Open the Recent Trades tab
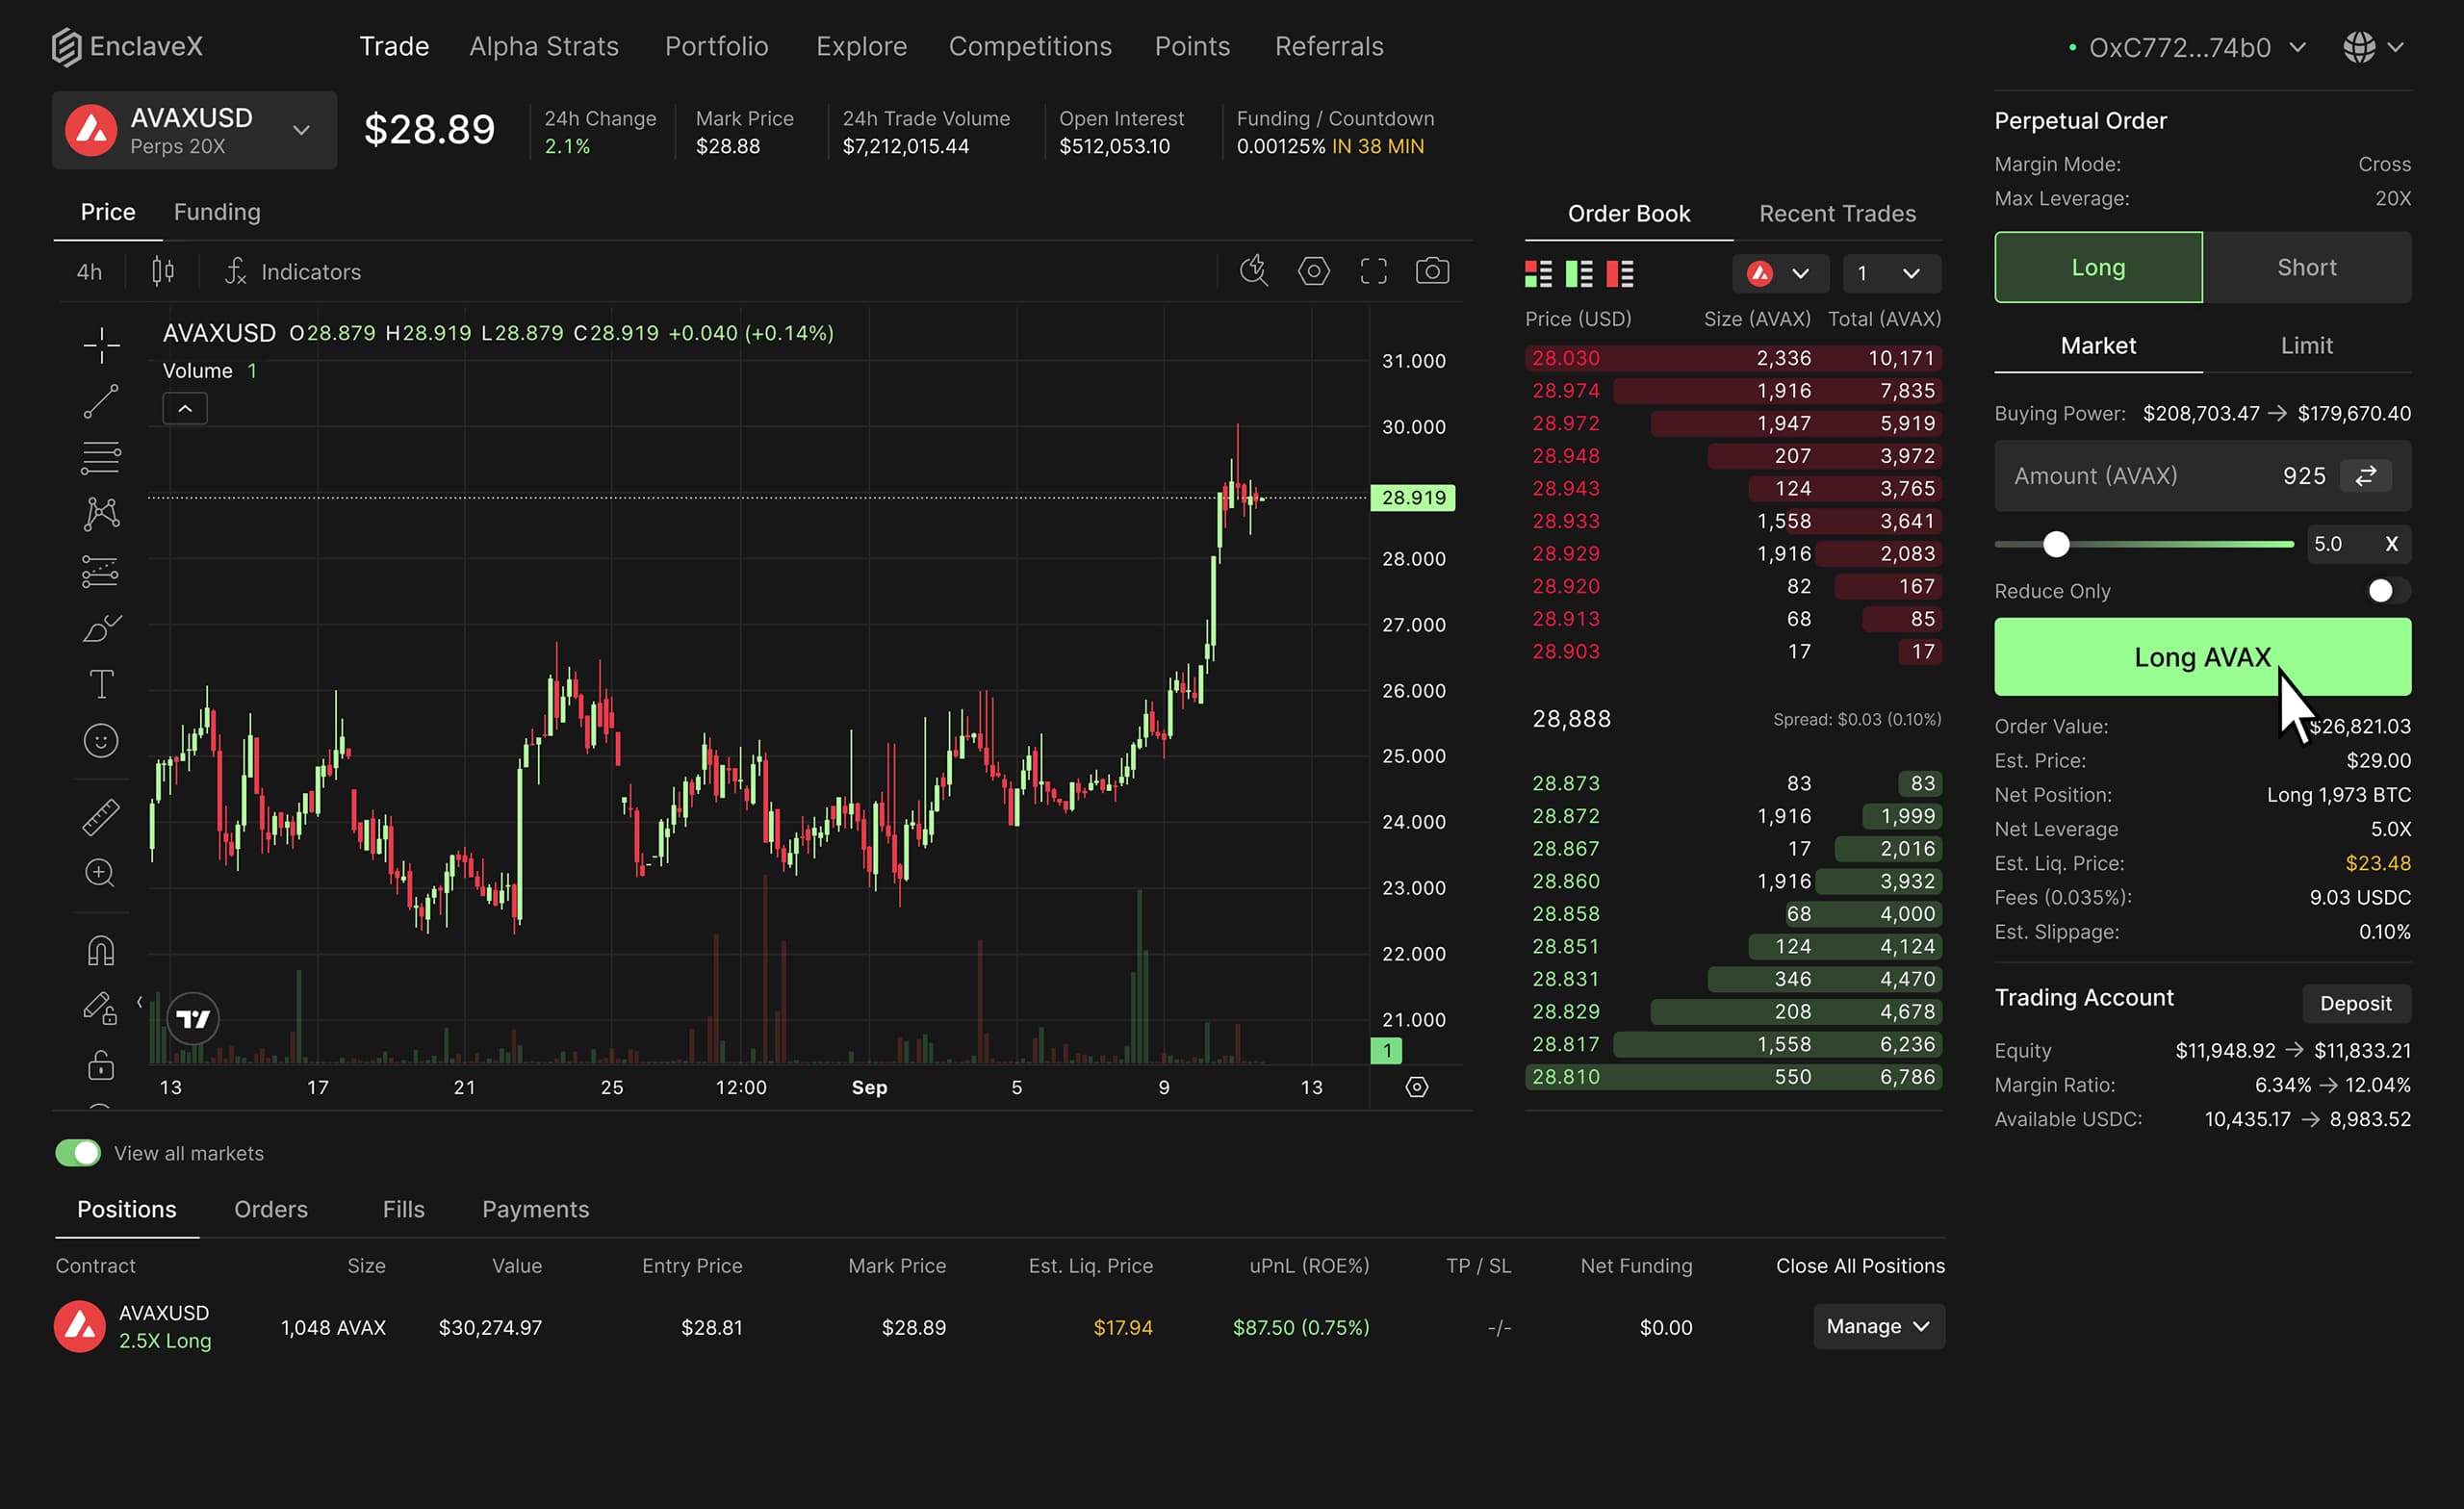This screenshot has height=1509, width=2464. click(x=1838, y=214)
